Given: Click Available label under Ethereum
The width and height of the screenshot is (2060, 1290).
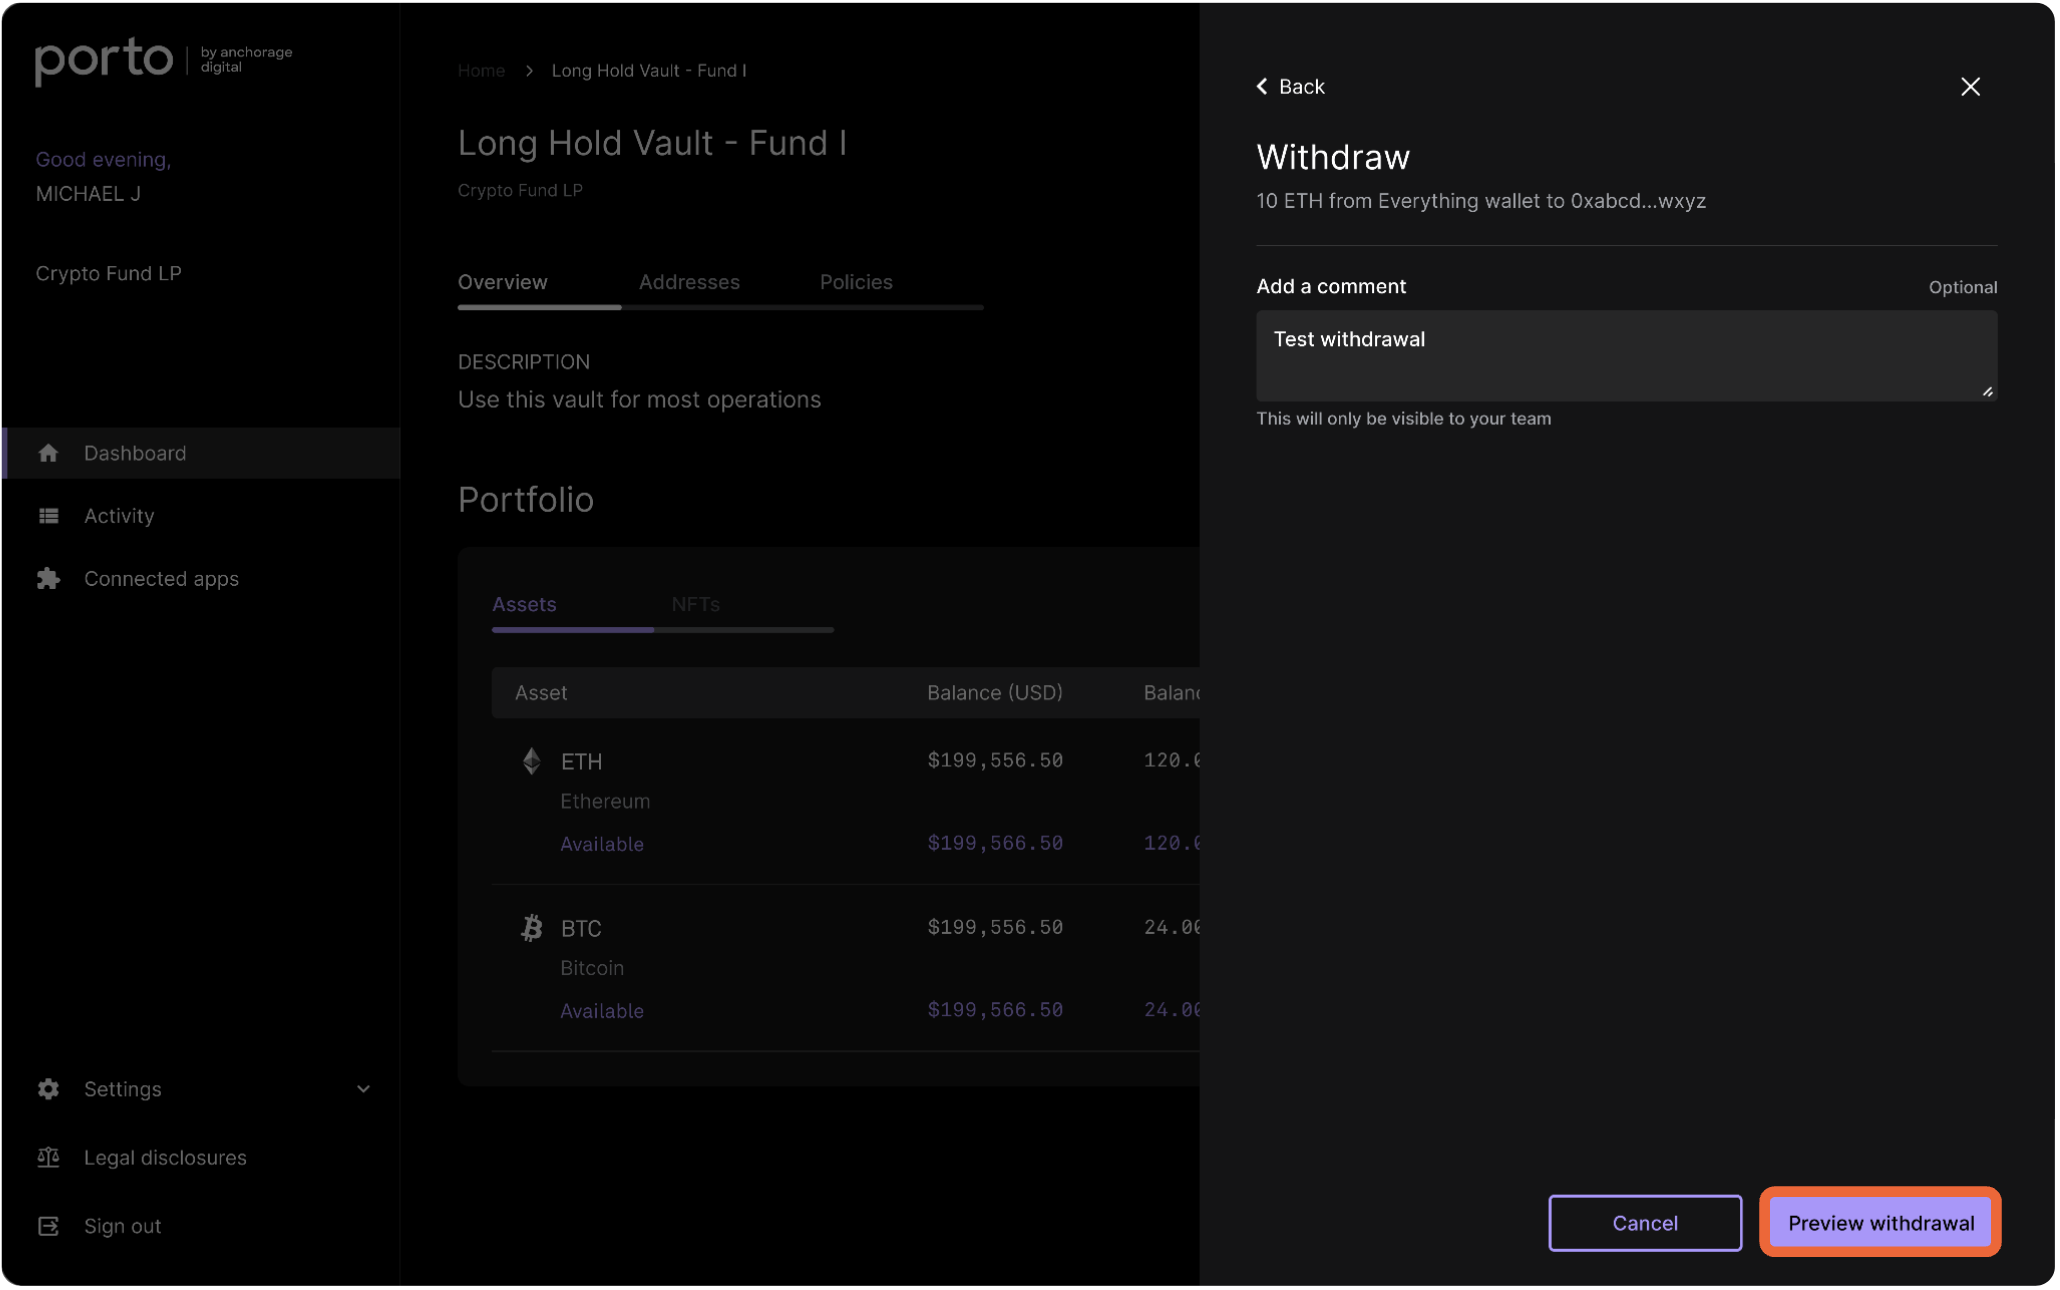Looking at the screenshot, I should pyautogui.click(x=602, y=845).
